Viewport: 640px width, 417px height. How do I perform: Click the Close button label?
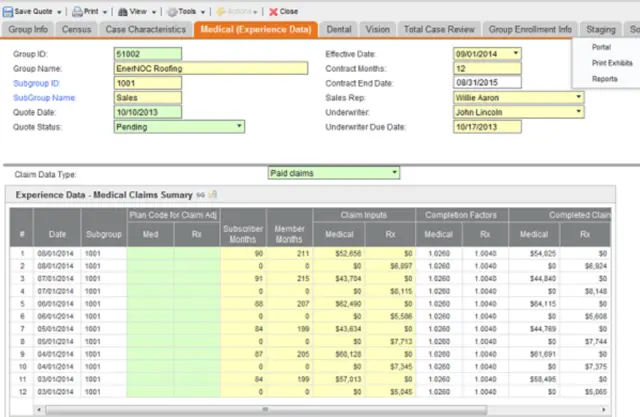(289, 11)
